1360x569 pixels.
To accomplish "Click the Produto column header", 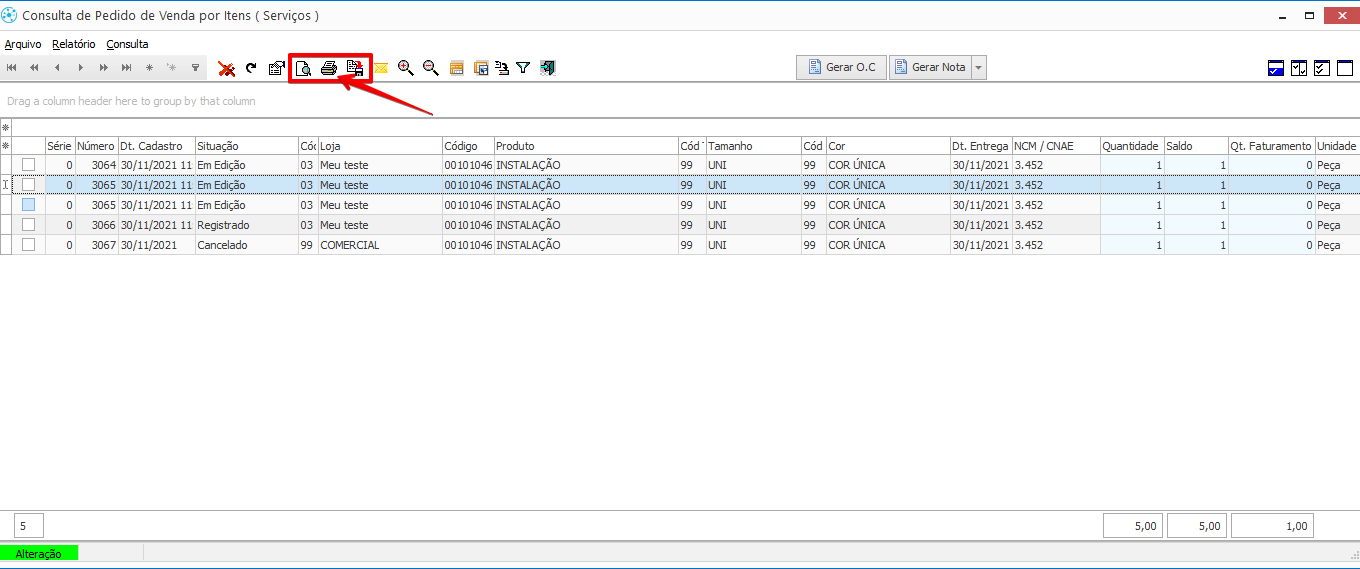I will (585, 146).
